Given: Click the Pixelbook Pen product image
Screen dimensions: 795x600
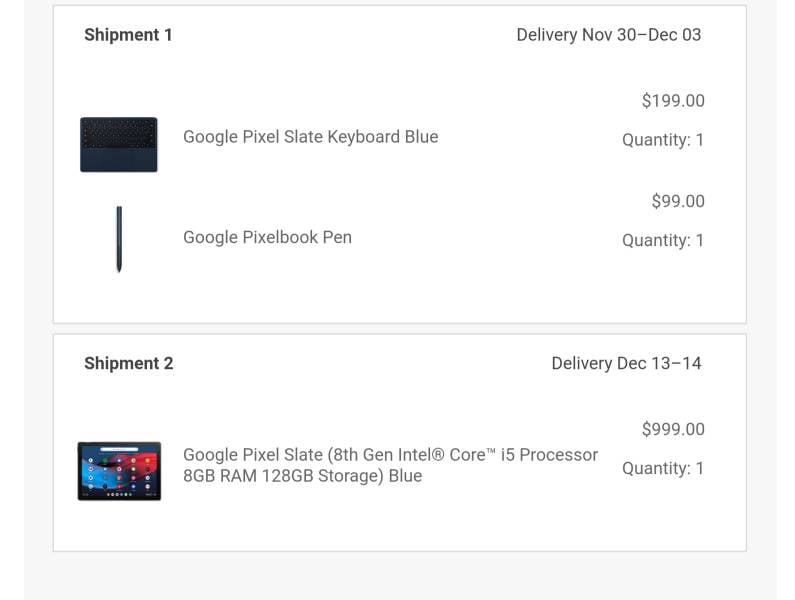Looking at the screenshot, I should tap(119, 239).
